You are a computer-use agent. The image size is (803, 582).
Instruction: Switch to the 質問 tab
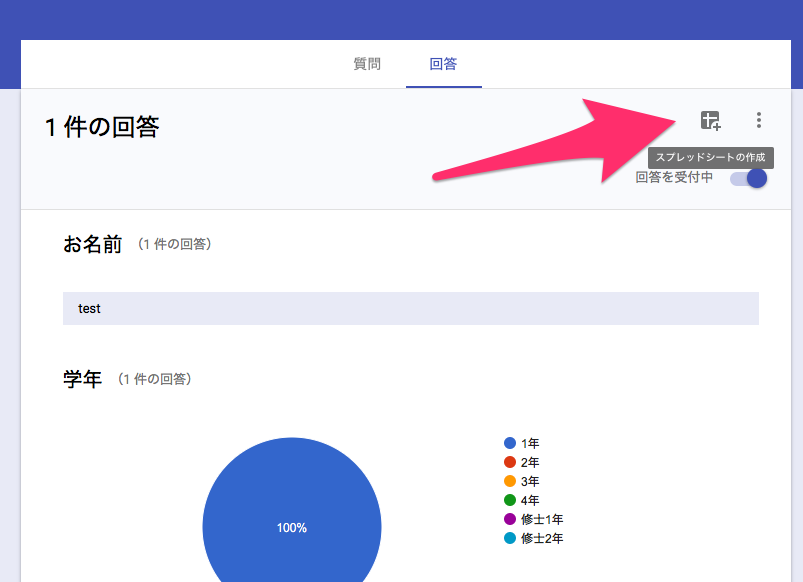click(366, 62)
